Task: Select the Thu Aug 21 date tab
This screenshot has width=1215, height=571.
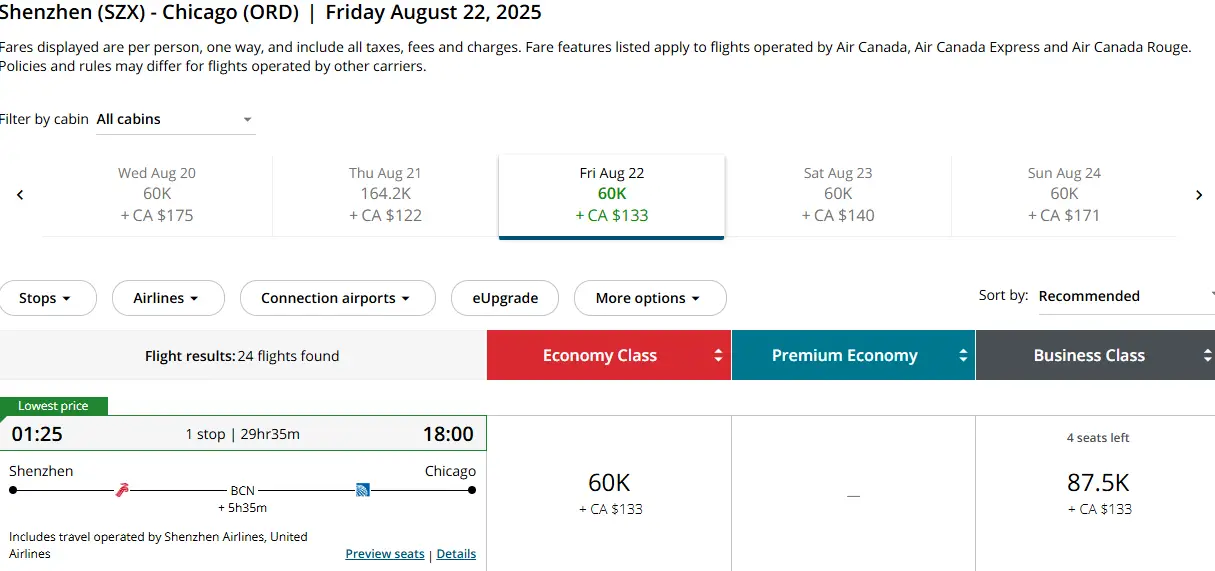Action: (385, 194)
